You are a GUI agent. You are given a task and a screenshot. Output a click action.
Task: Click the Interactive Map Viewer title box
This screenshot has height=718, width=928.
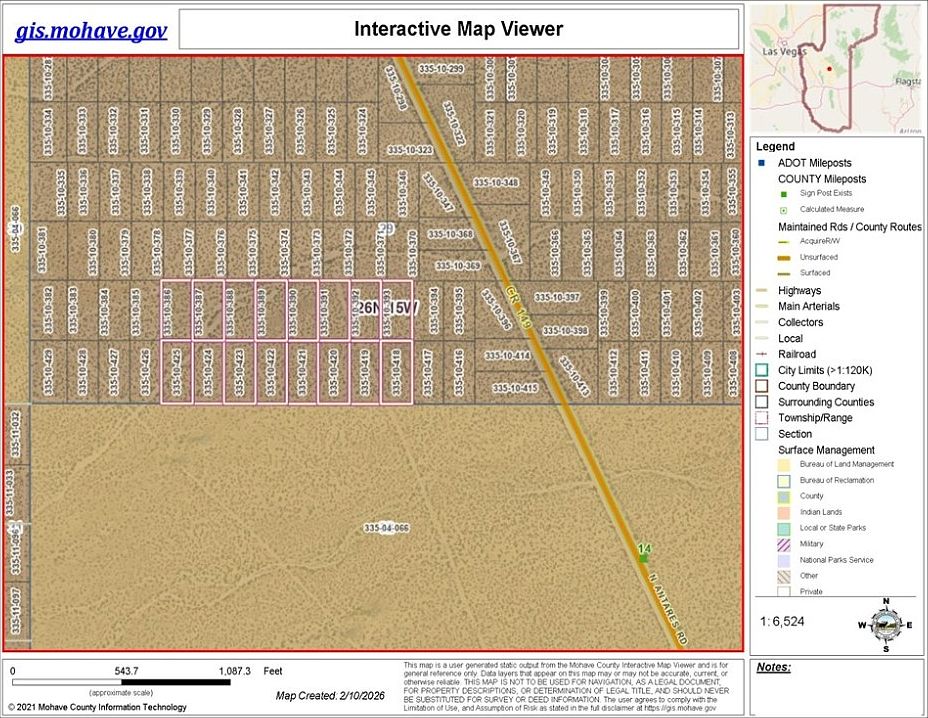coord(458,30)
